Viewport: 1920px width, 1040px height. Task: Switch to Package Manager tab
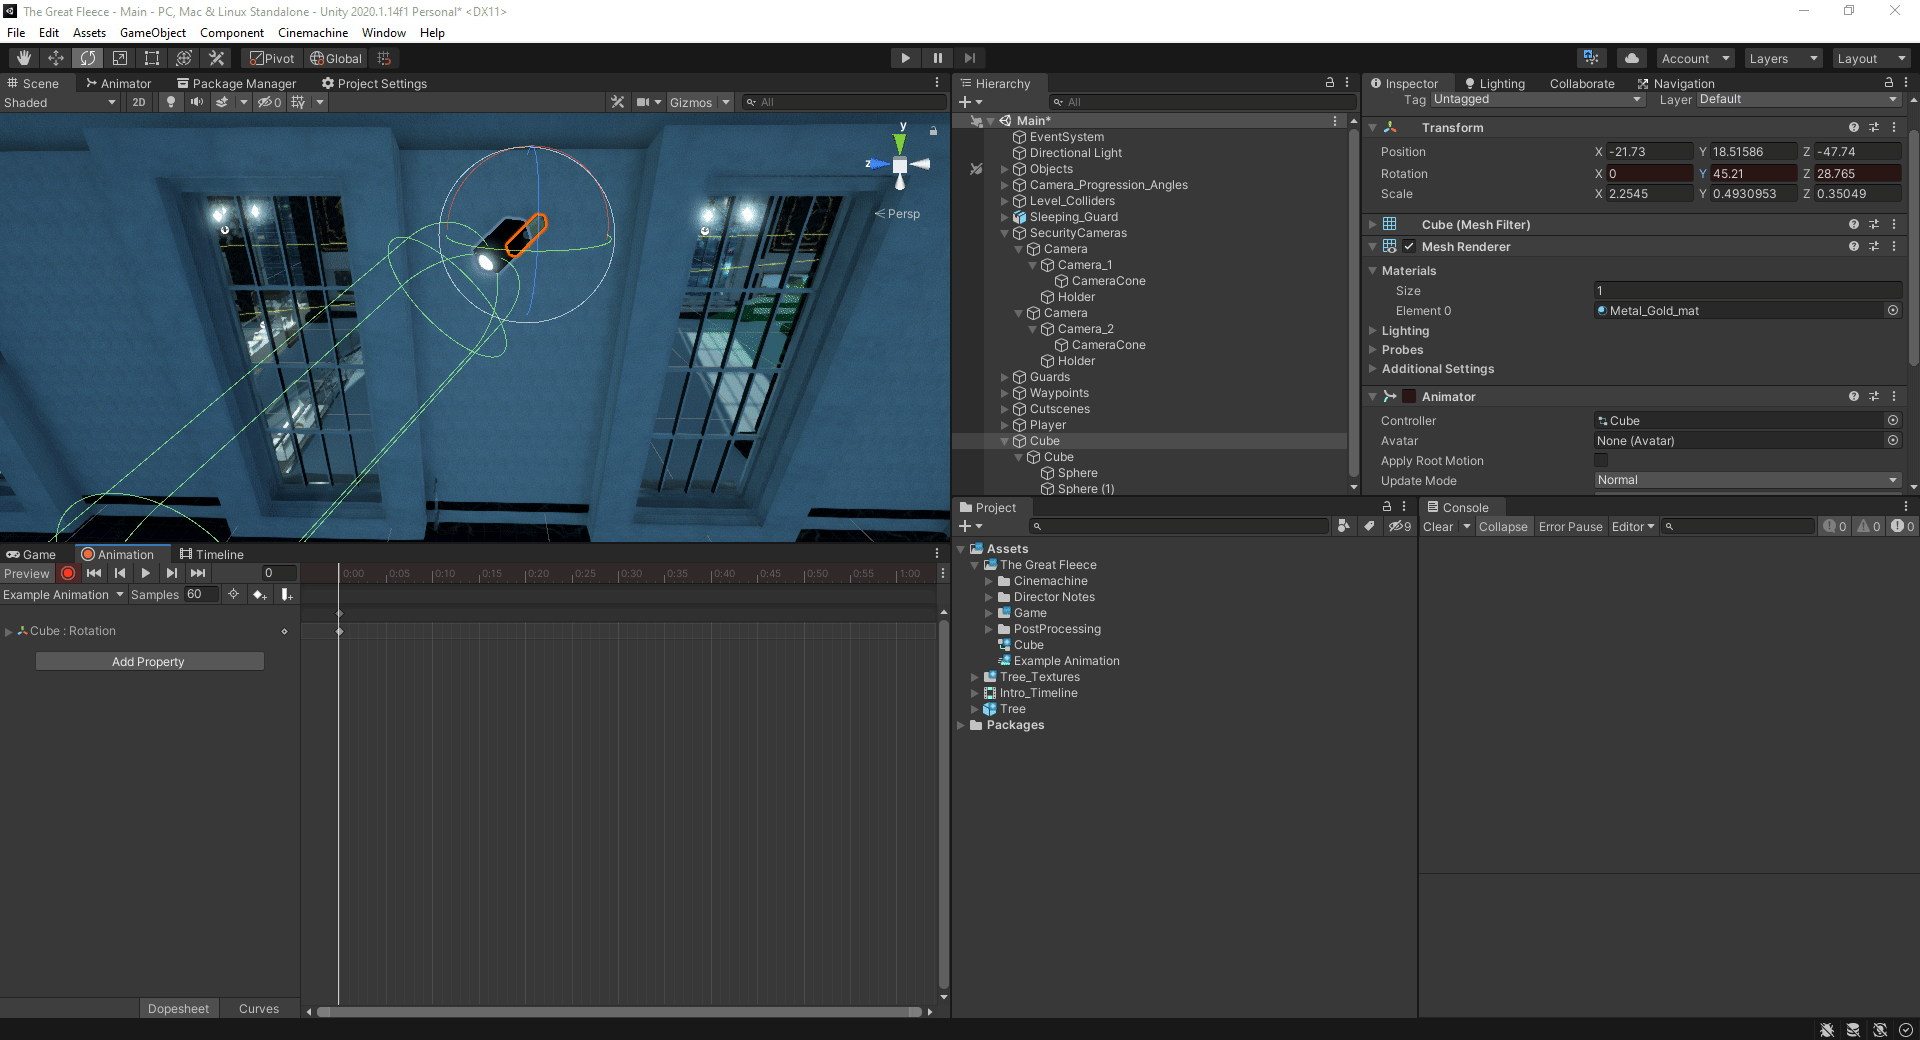pyautogui.click(x=237, y=83)
